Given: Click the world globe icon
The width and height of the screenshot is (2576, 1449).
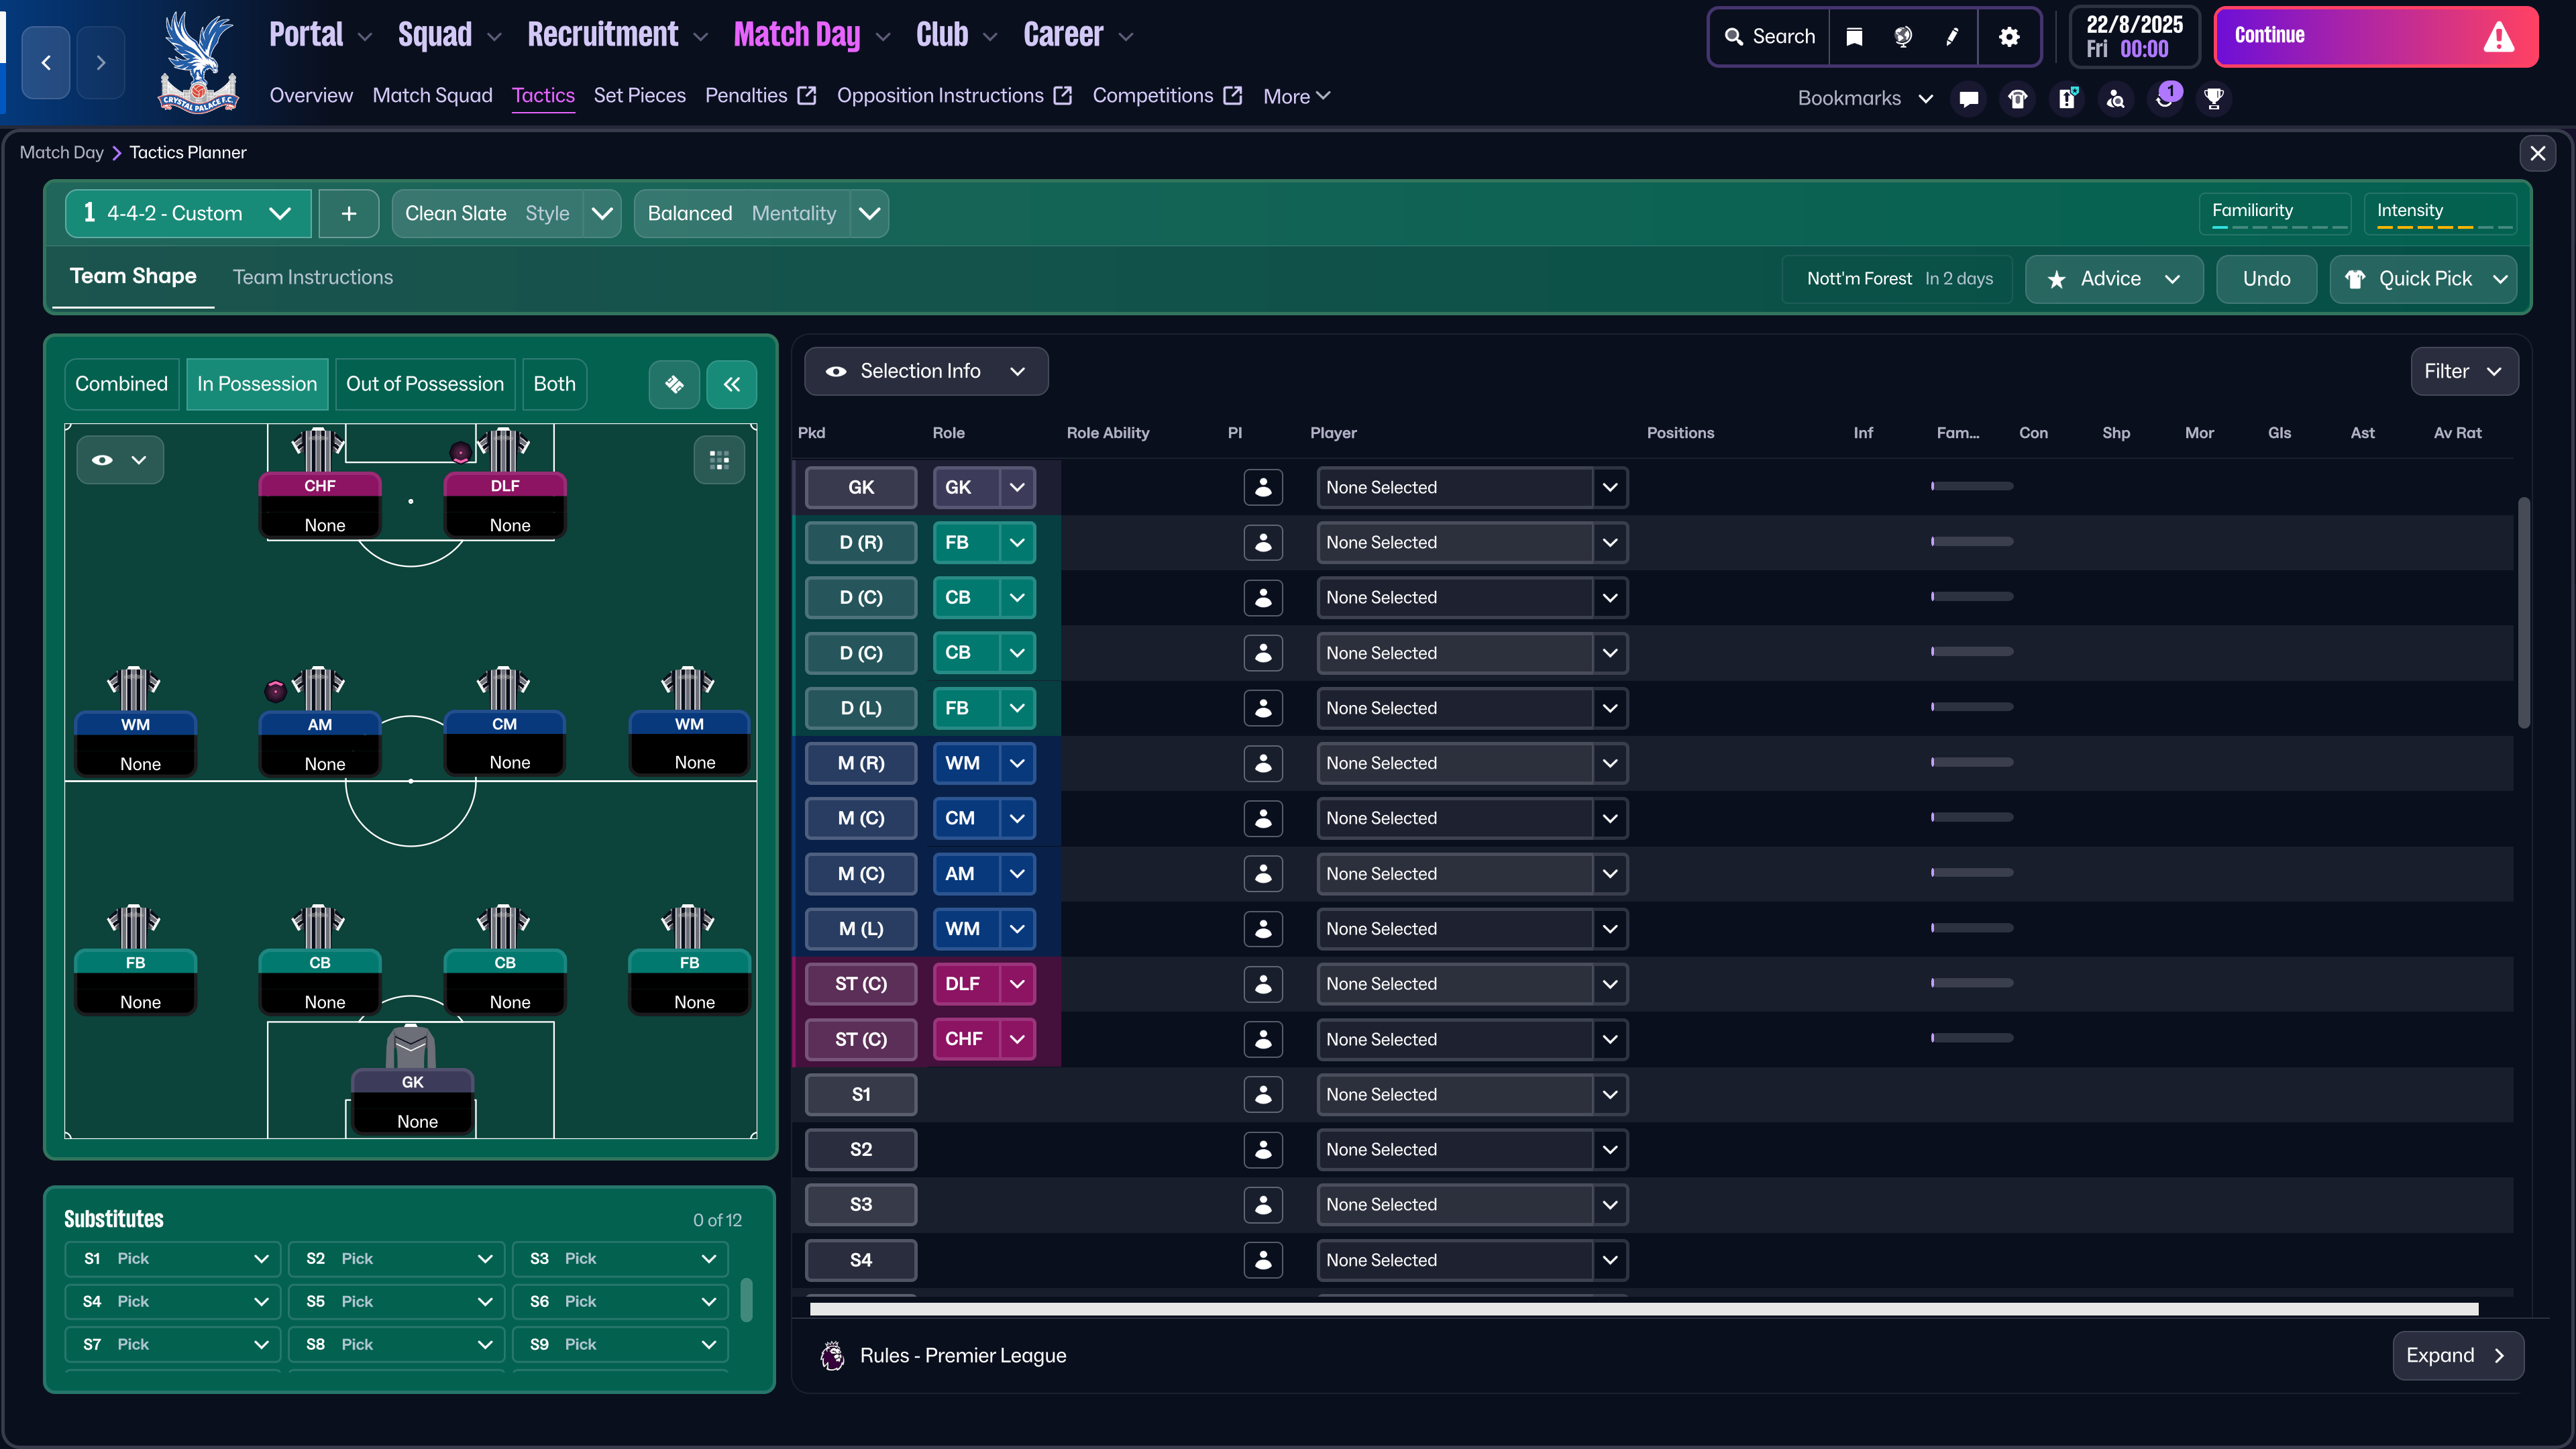Looking at the screenshot, I should click(1903, 37).
